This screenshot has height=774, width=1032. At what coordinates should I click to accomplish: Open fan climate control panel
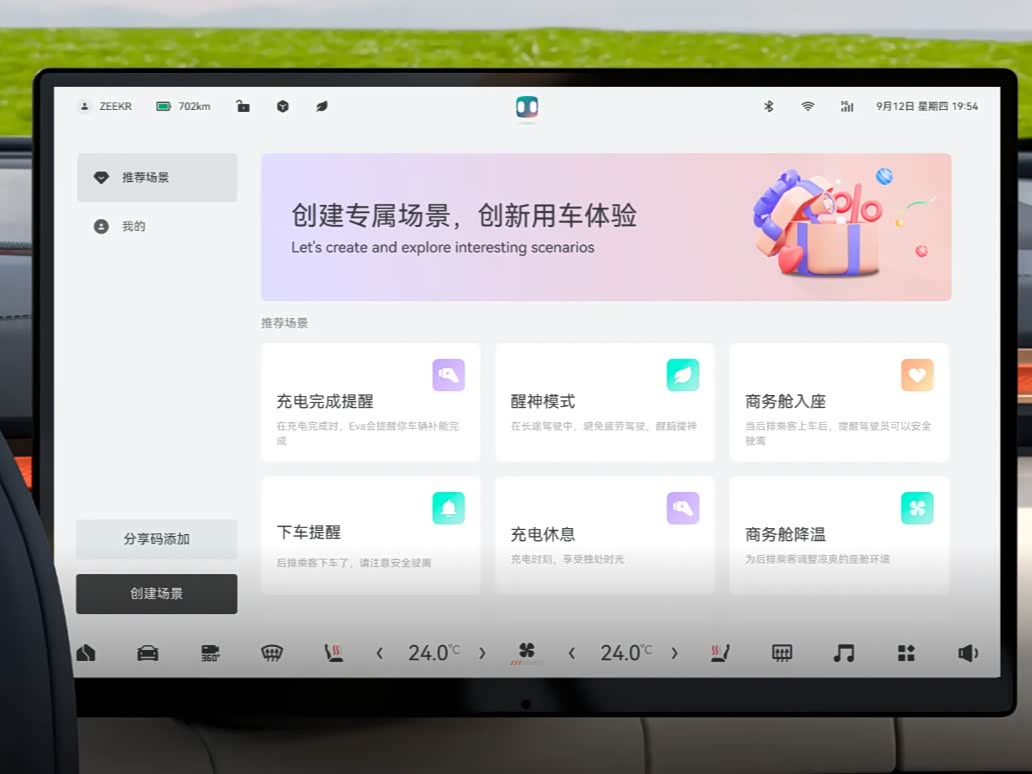[526, 652]
